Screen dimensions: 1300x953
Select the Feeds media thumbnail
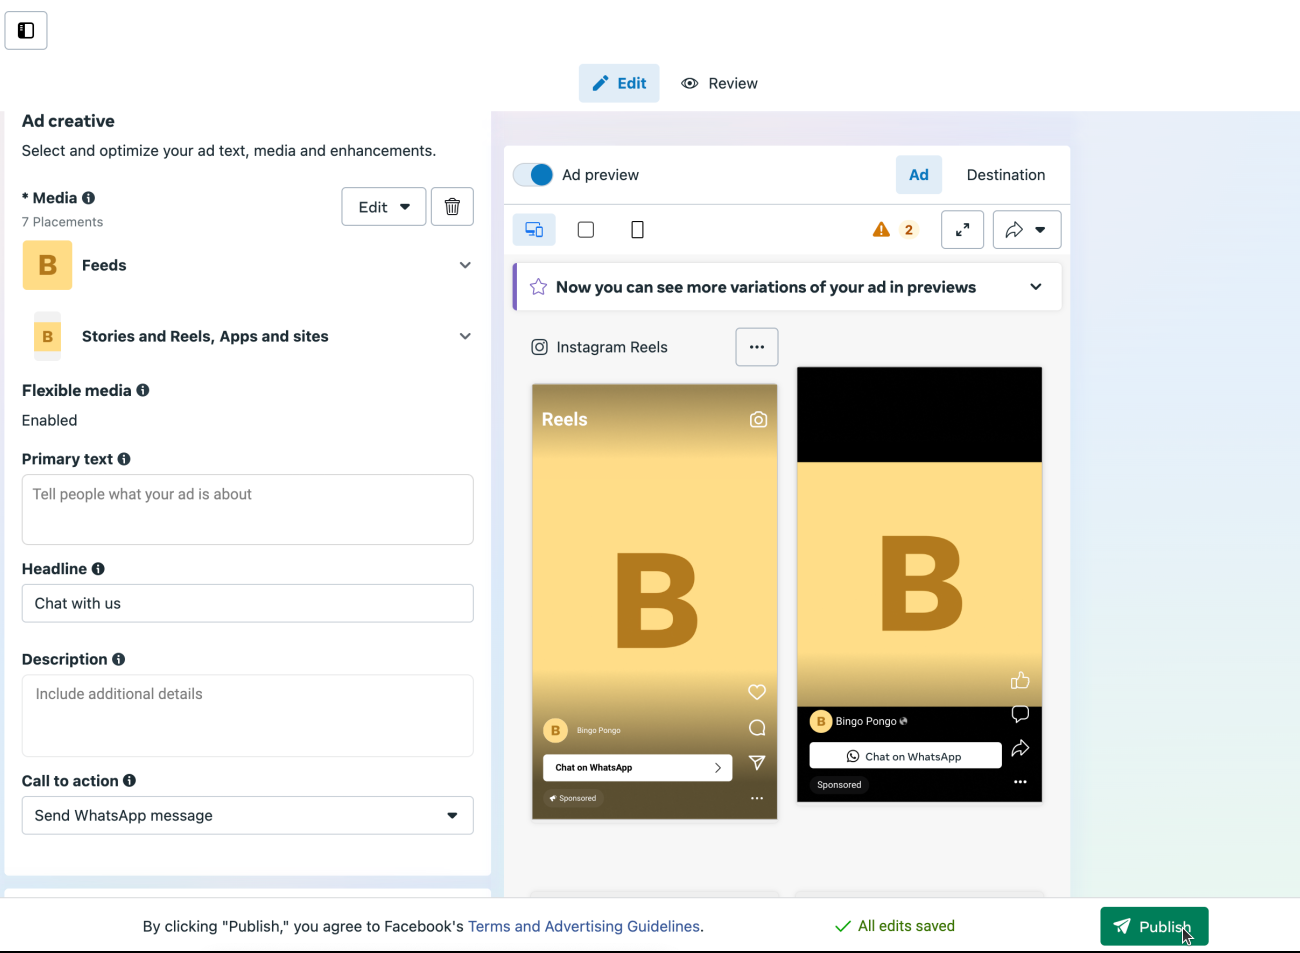(x=47, y=265)
